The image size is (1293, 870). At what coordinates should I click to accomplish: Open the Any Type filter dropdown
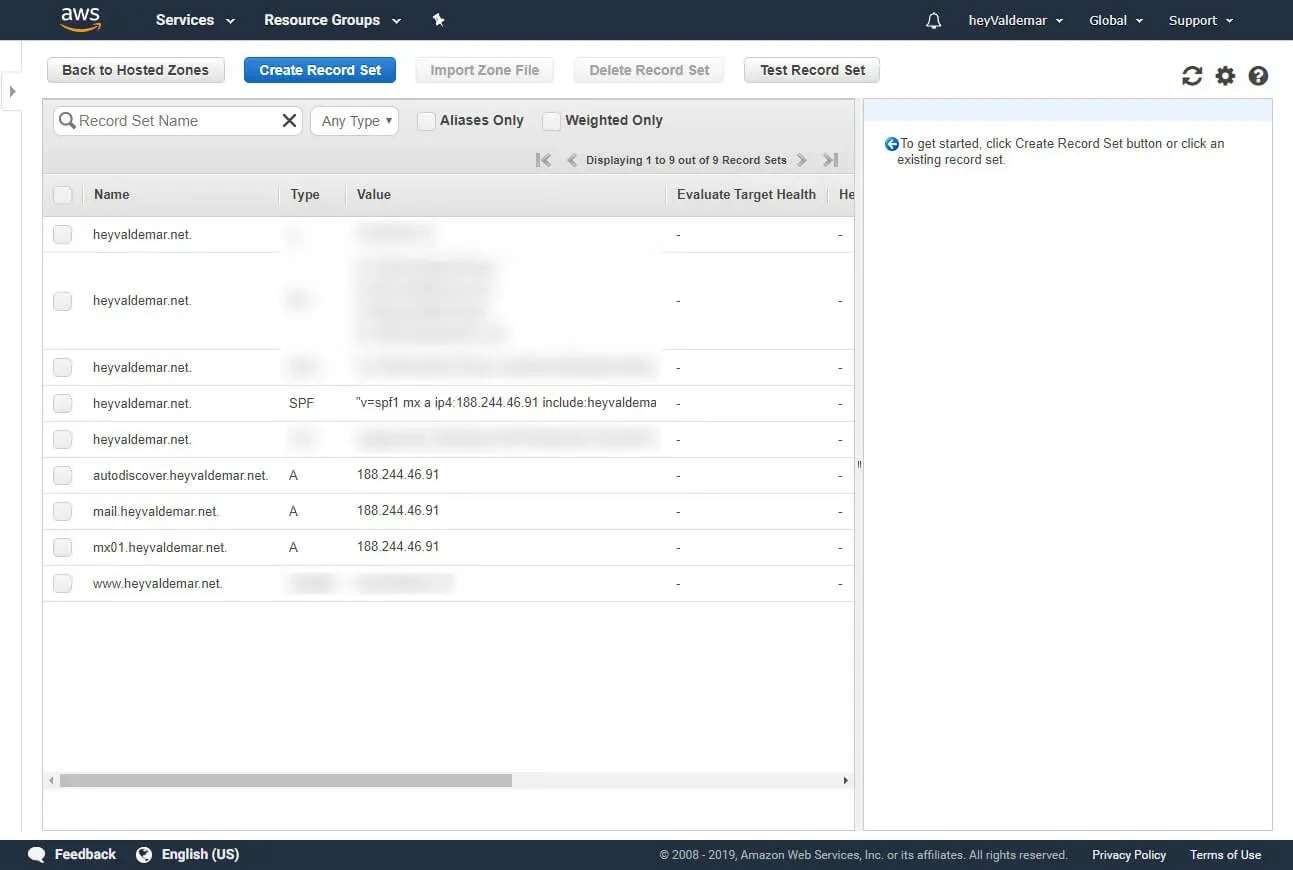pos(355,121)
